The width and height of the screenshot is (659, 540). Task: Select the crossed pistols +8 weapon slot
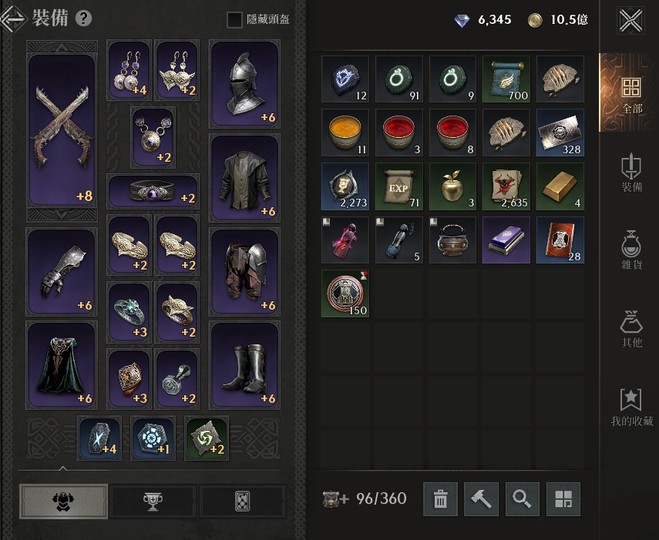point(62,129)
